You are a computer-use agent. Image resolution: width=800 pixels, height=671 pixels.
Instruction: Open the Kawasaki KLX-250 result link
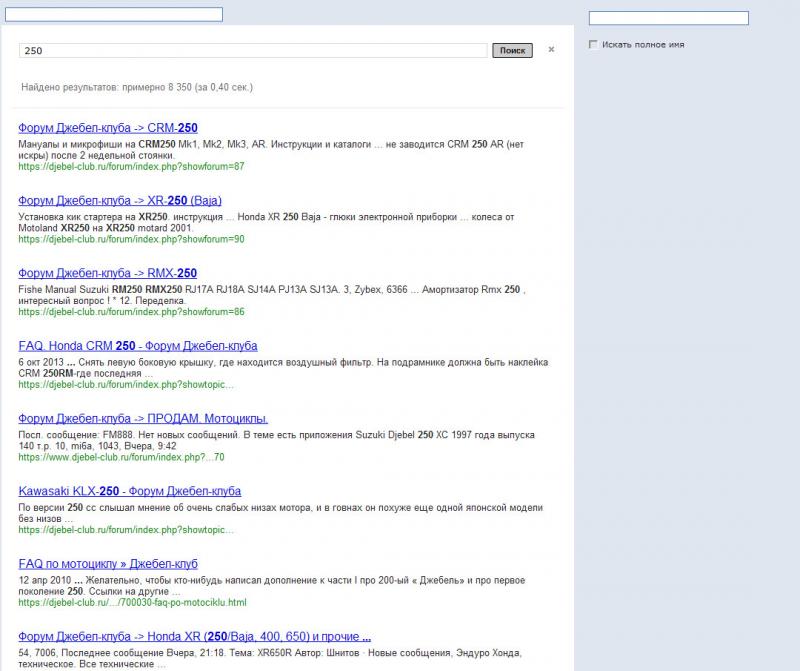coord(130,491)
